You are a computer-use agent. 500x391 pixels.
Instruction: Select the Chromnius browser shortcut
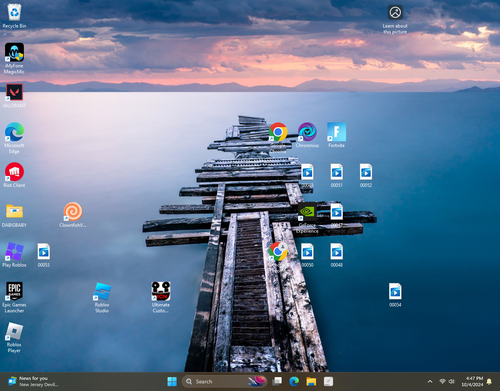[x=307, y=135]
